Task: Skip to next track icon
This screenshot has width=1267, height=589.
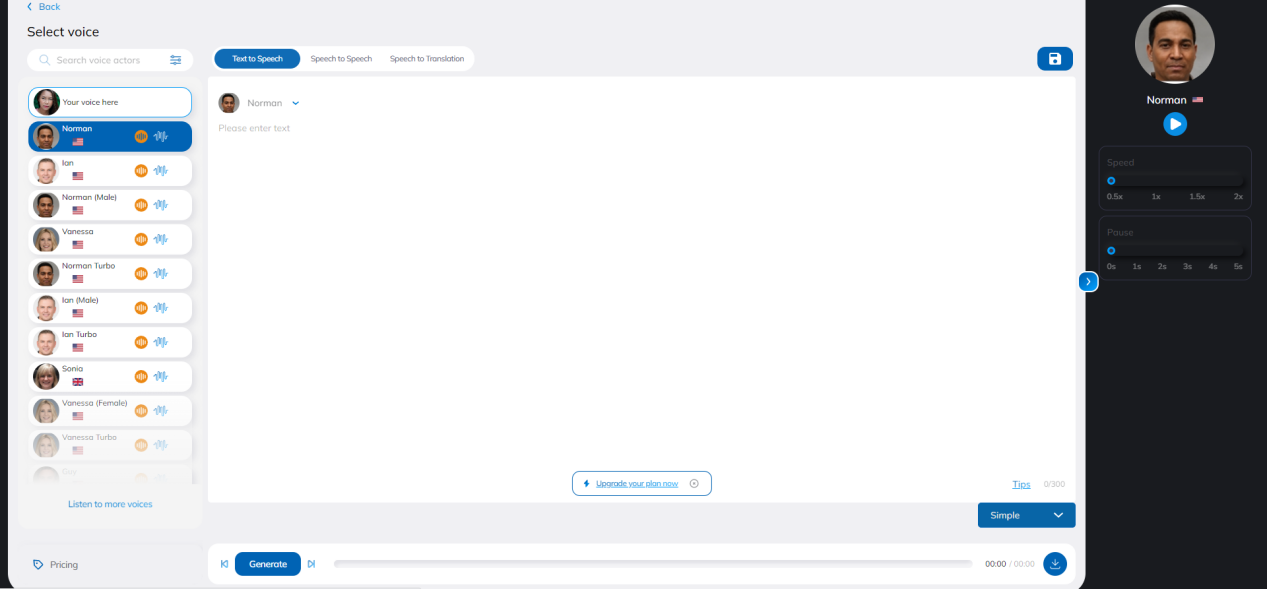Action: pos(311,564)
